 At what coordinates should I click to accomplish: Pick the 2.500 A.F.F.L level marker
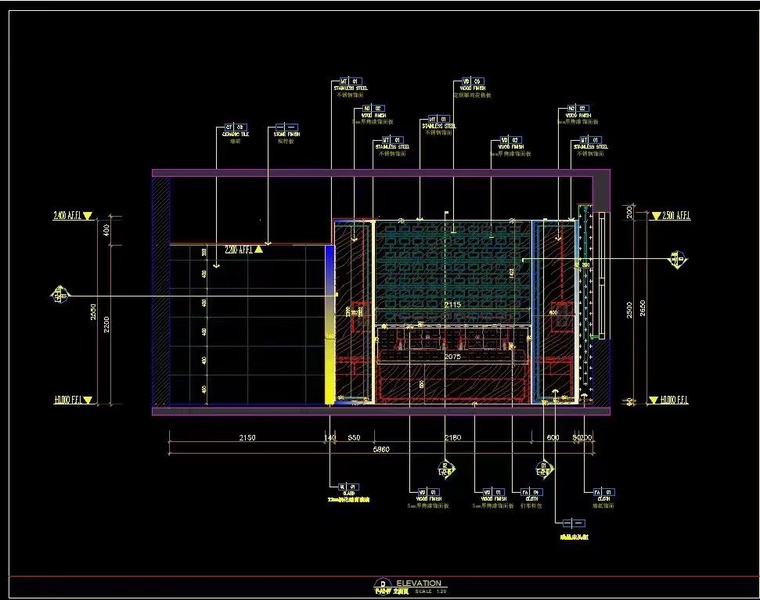click(671, 216)
